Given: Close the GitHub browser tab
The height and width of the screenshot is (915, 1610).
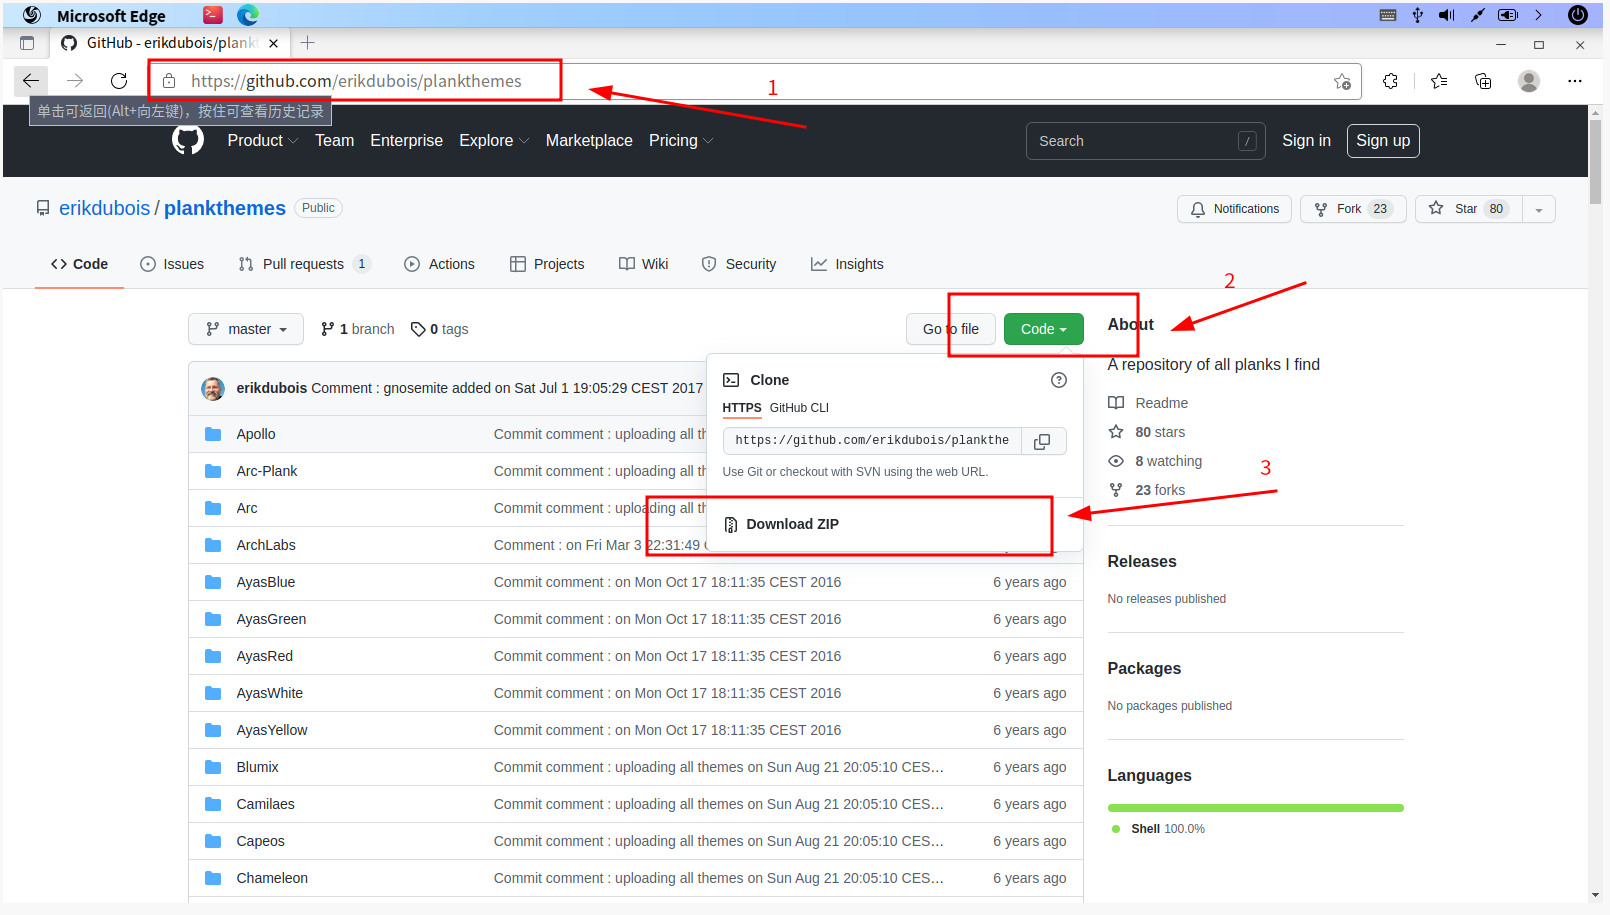Looking at the screenshot, I should click(274, 43).
